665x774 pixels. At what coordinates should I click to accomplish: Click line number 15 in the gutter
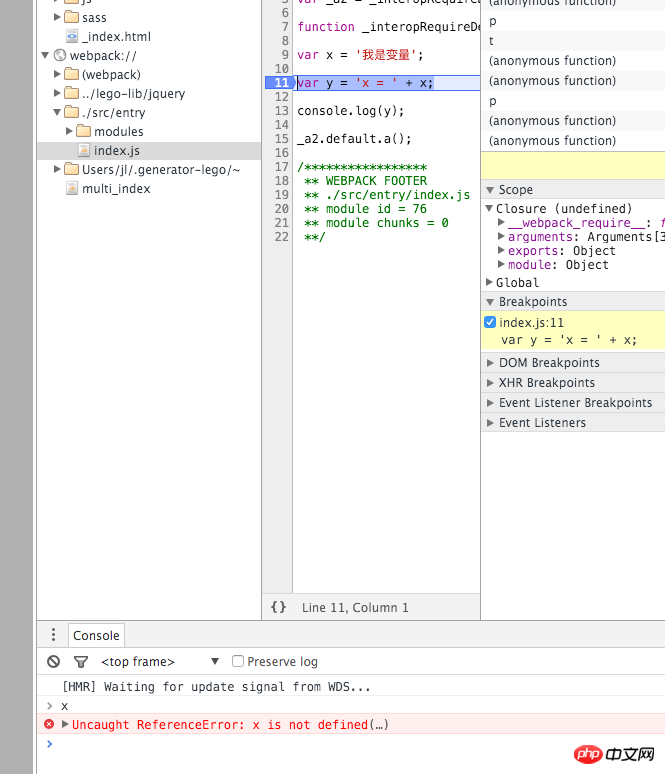[x=281, y=139]
